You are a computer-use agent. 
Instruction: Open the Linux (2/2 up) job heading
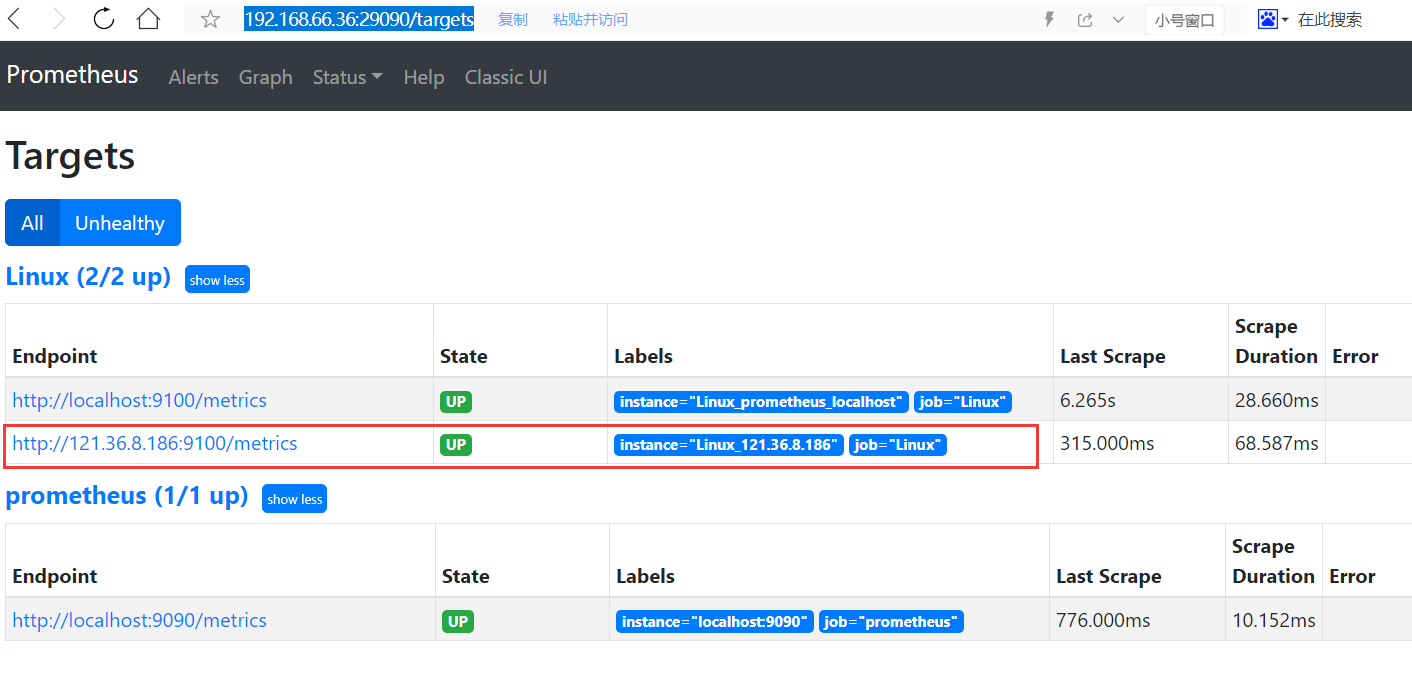88,277
